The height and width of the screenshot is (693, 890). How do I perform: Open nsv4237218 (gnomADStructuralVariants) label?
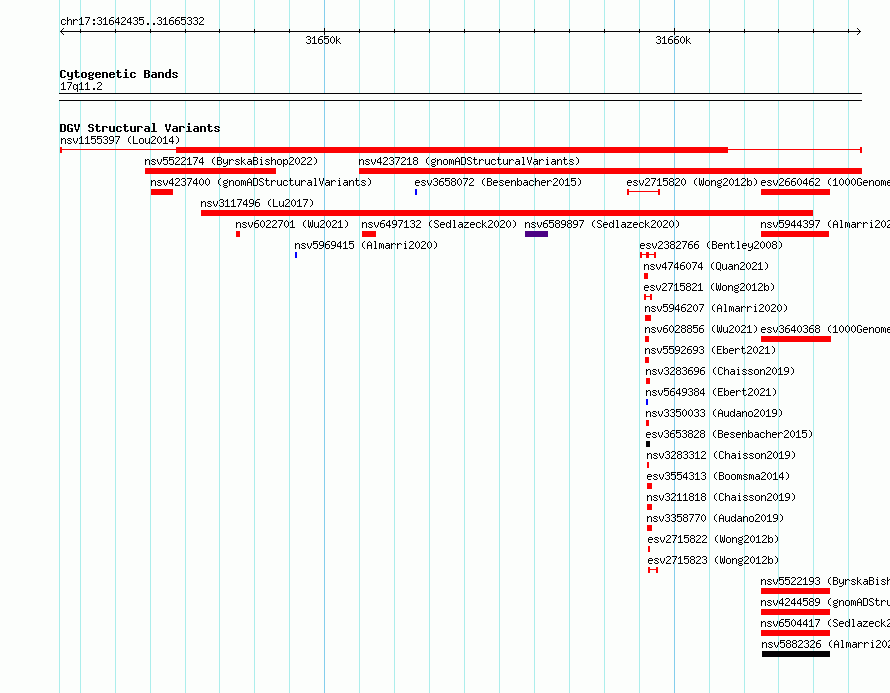point(469,161)
